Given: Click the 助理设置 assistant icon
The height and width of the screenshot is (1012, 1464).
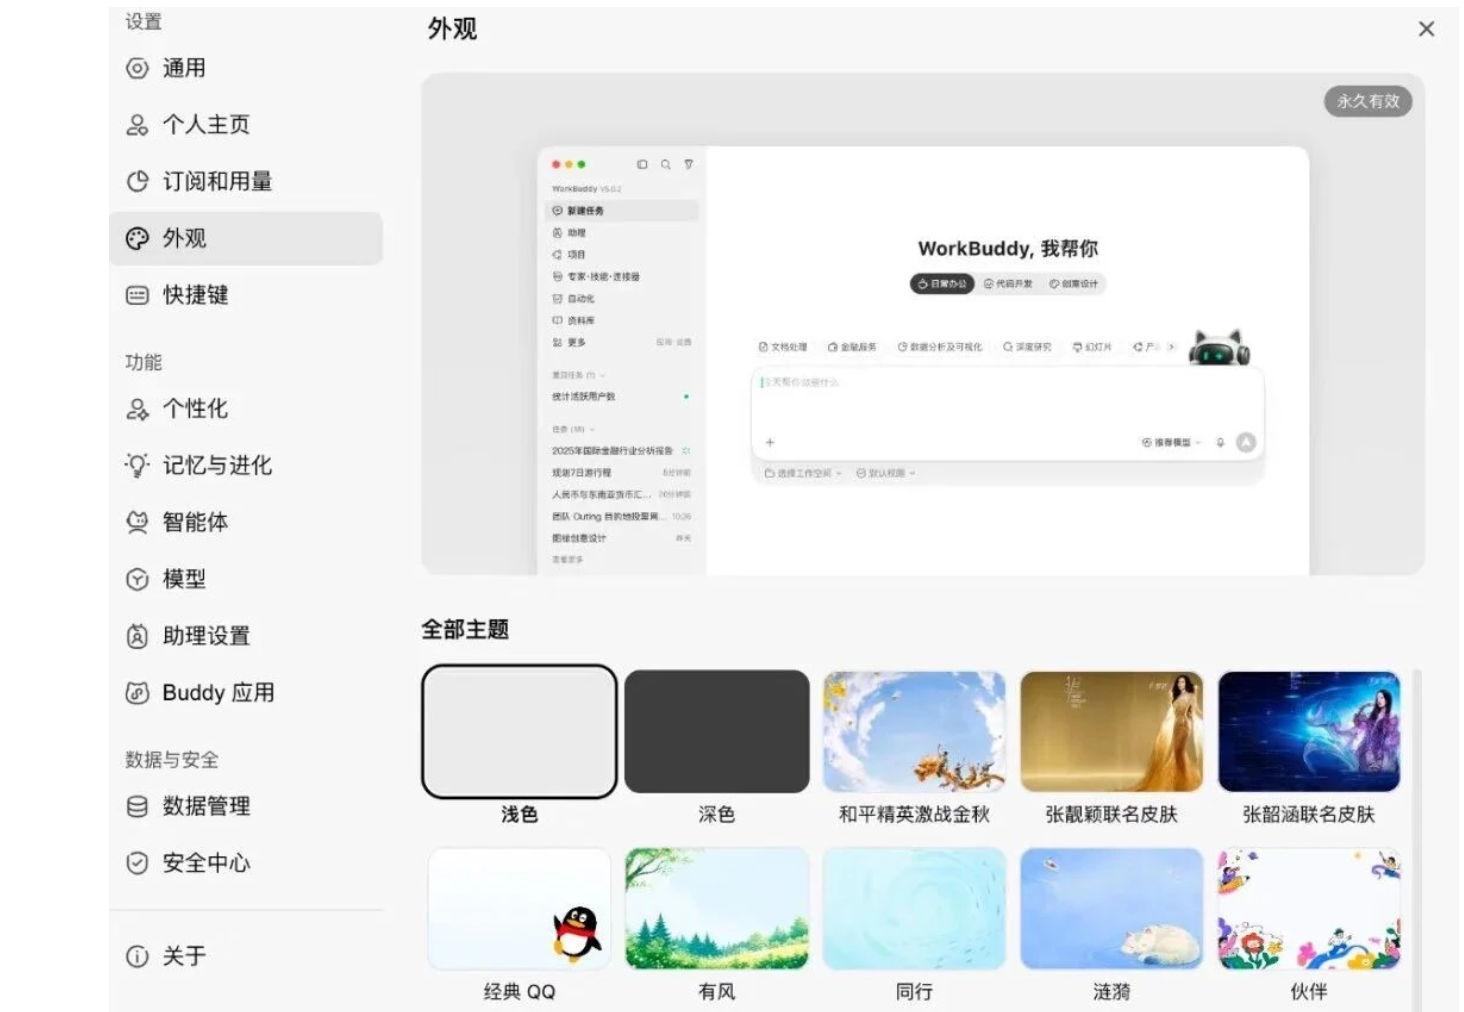Looking at the screenshot, I should (x=137, y=636).
